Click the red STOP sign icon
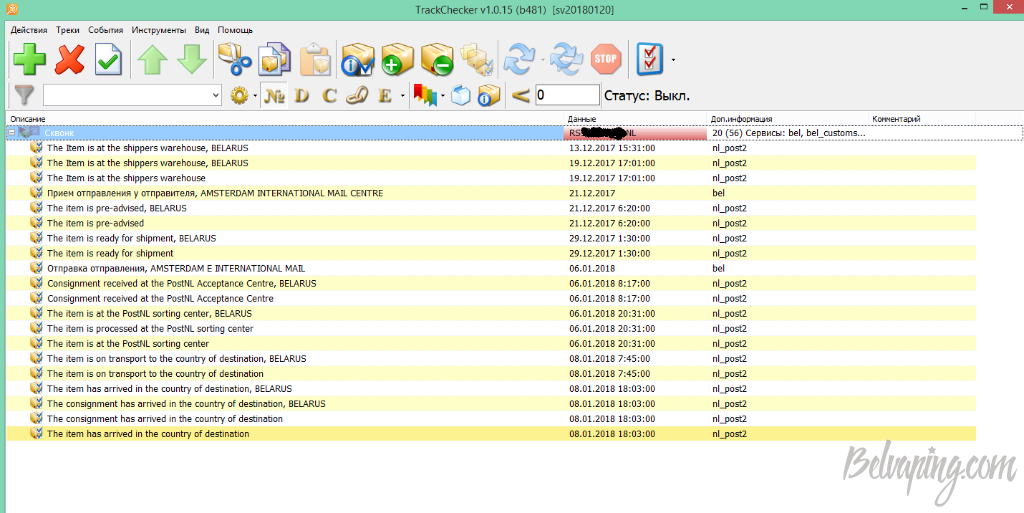 coord(605,59)
